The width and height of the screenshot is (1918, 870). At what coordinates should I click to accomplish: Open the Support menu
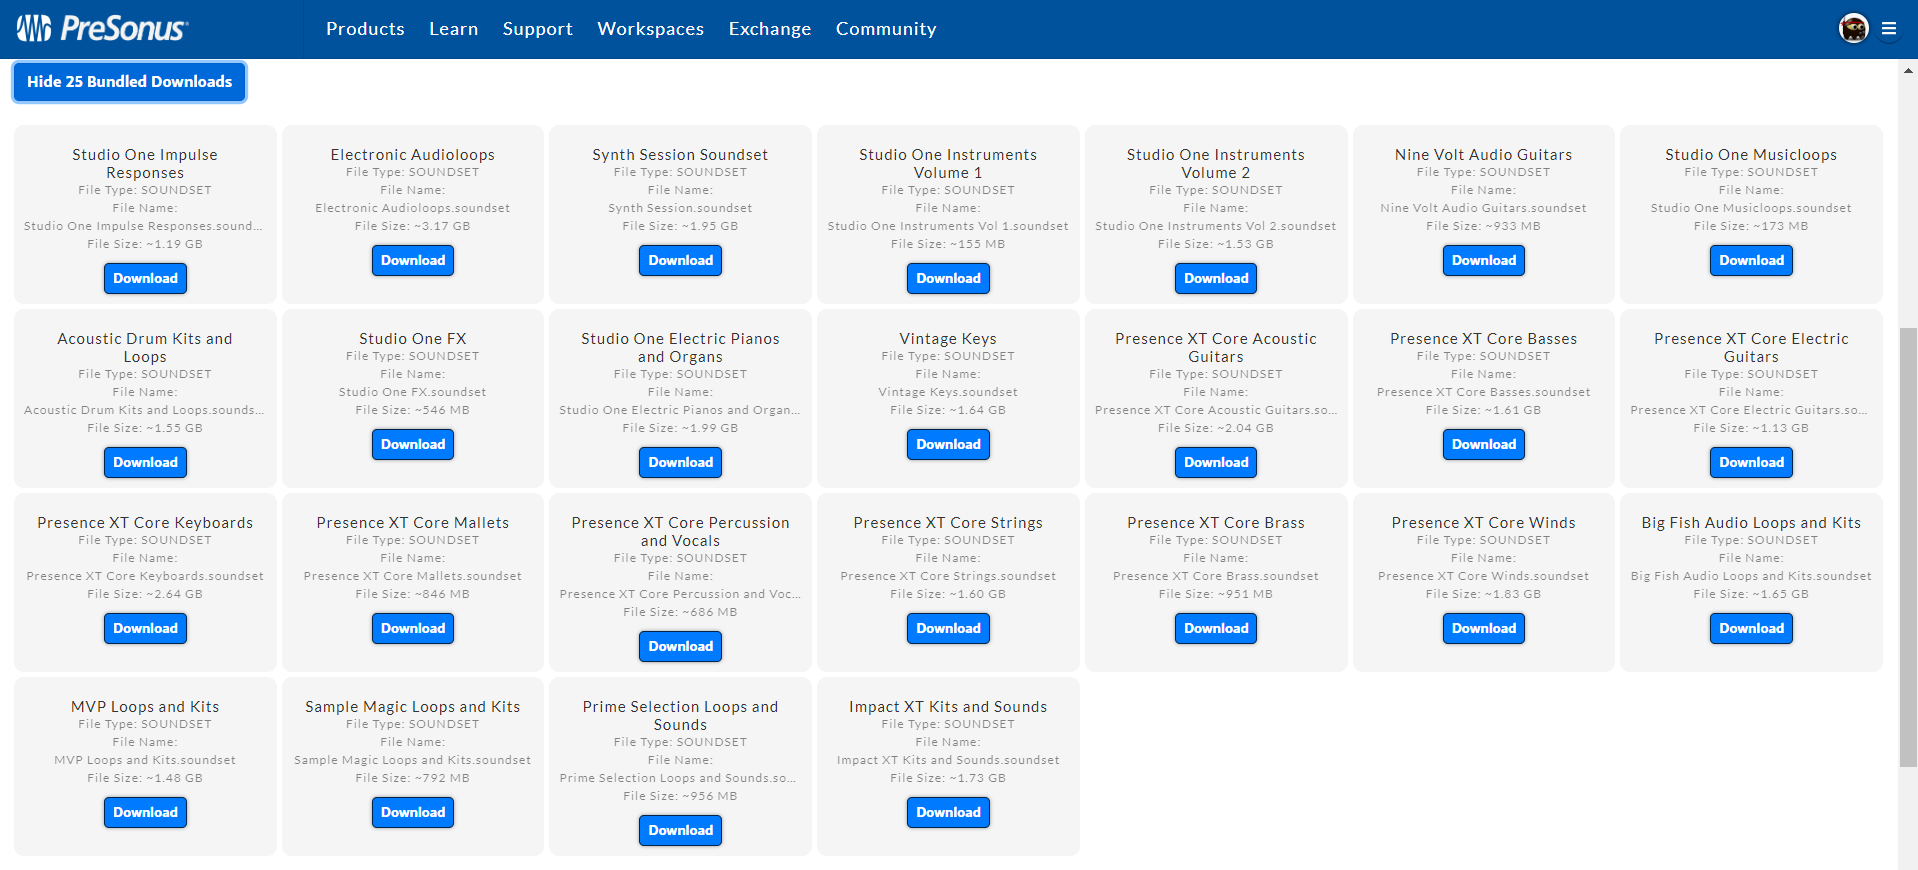coord(538,29)
